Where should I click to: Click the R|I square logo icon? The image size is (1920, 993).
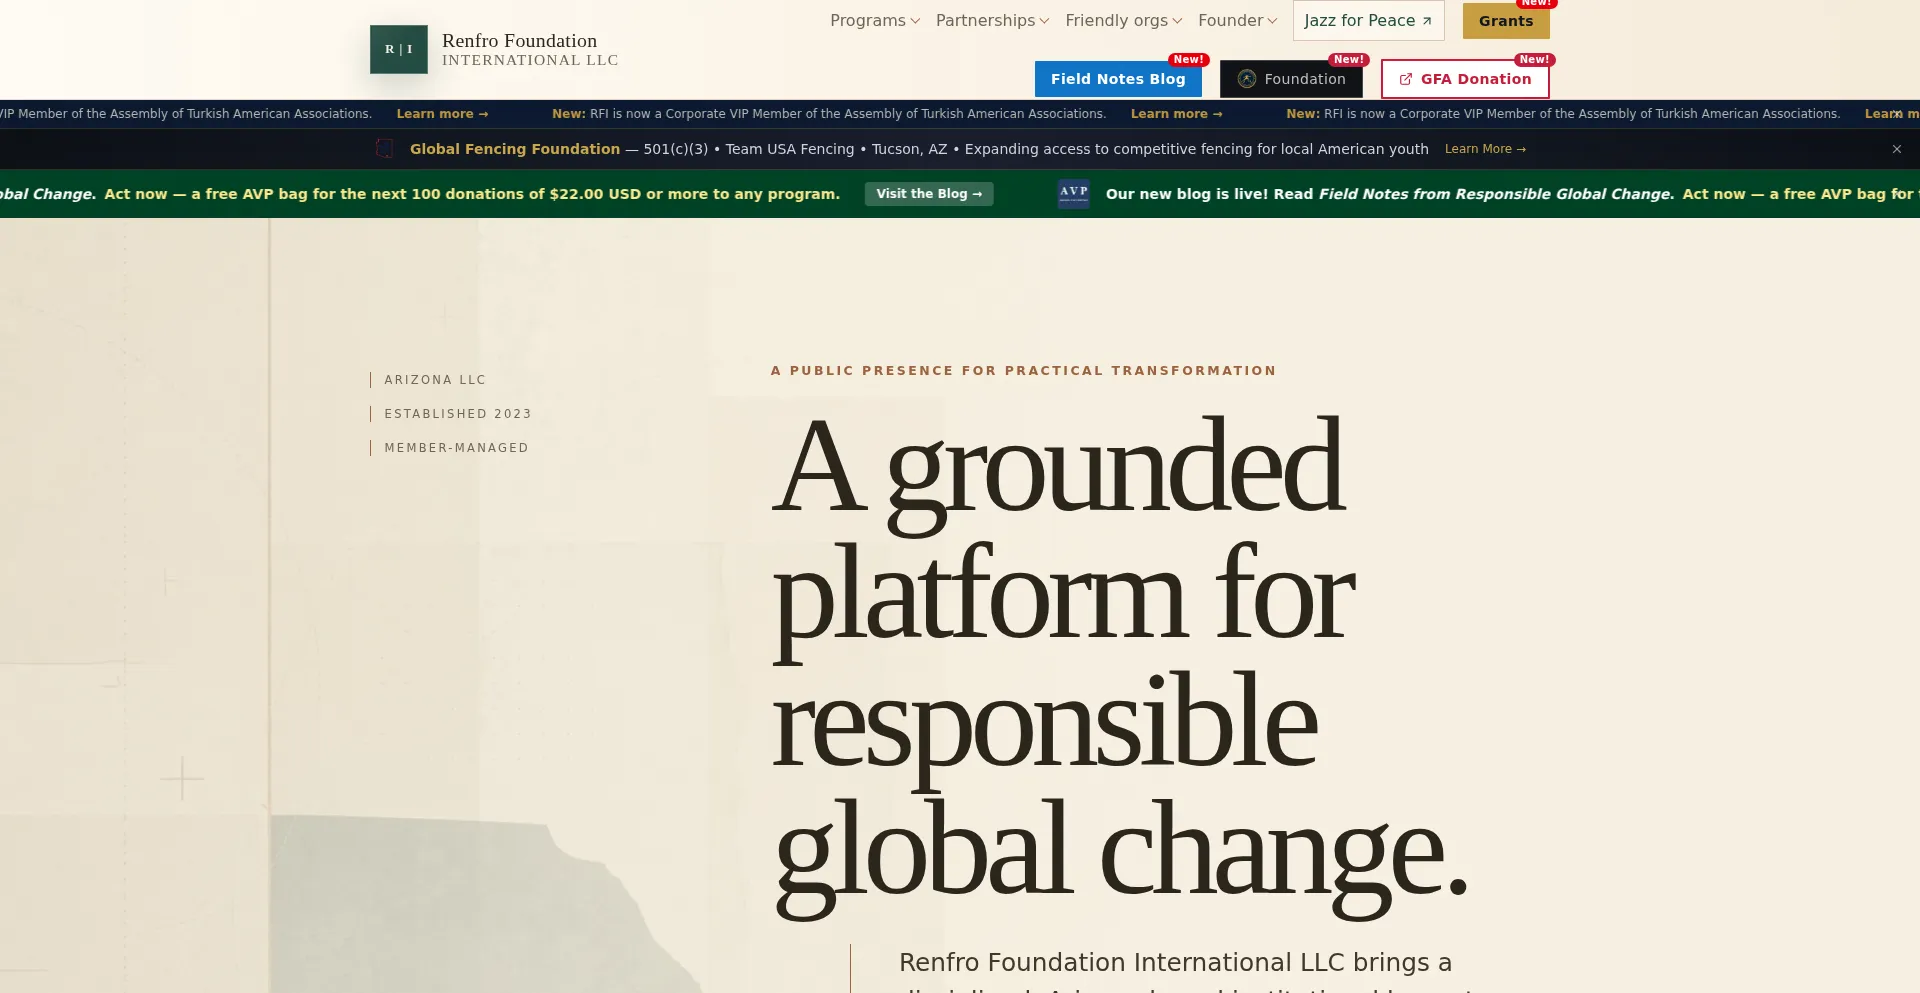(x=399, y=49)
